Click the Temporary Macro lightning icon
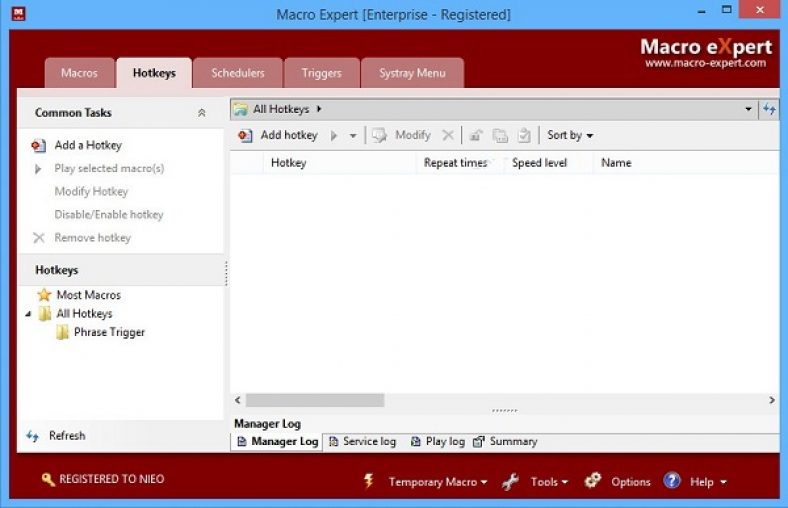The height and width of the screenshot is (508, 788). pos(369,481)
